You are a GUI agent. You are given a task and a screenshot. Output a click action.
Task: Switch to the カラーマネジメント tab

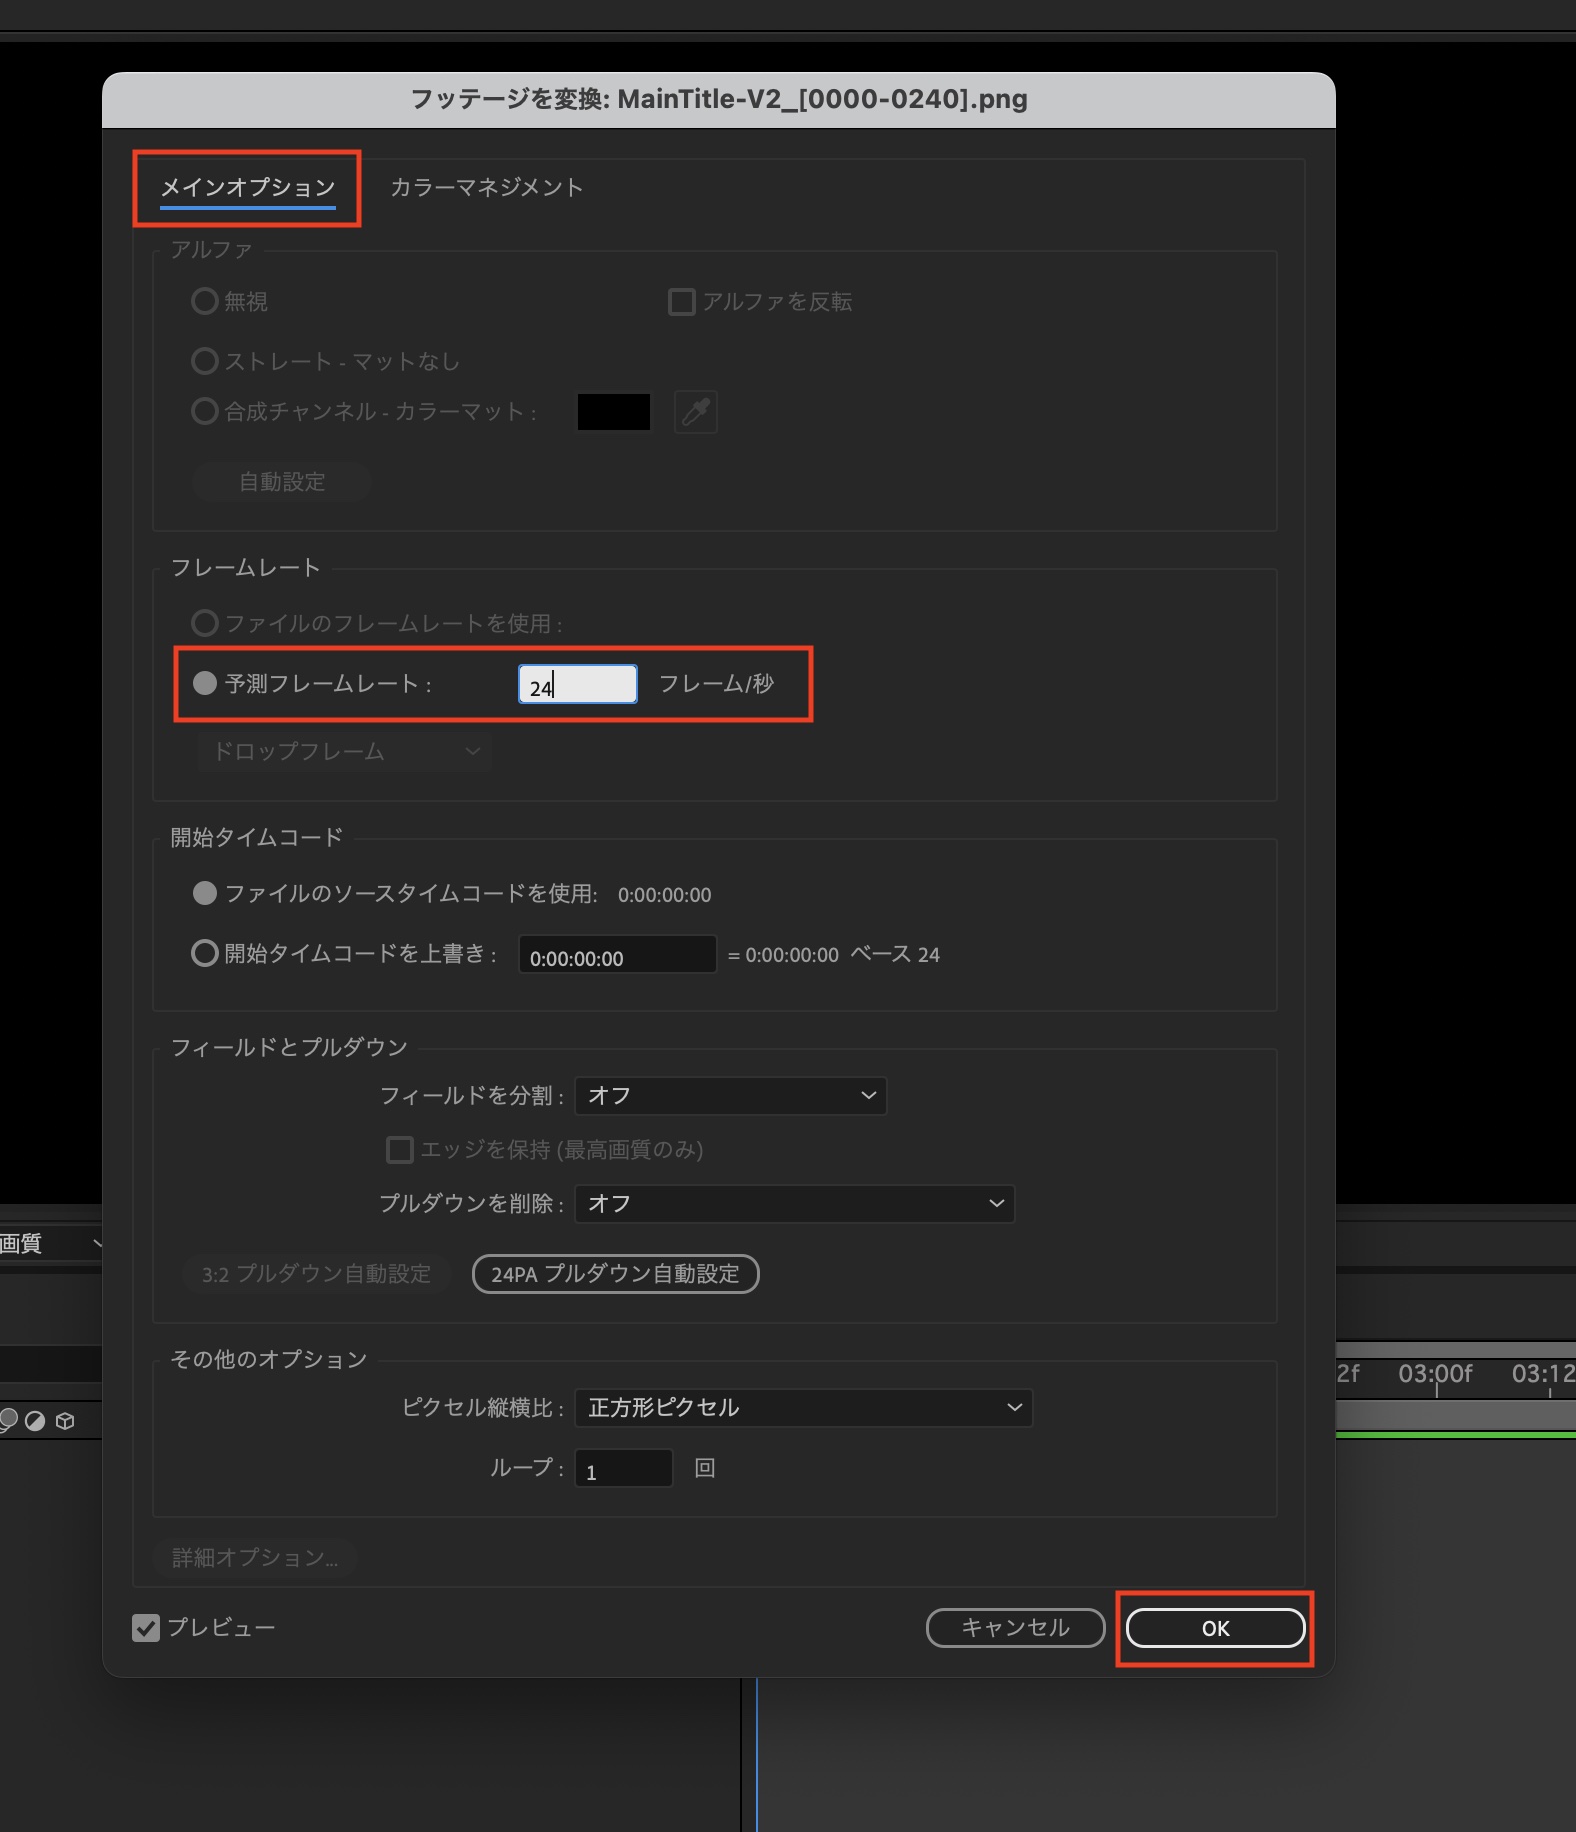pyautogui.click(x=486, y=188)
